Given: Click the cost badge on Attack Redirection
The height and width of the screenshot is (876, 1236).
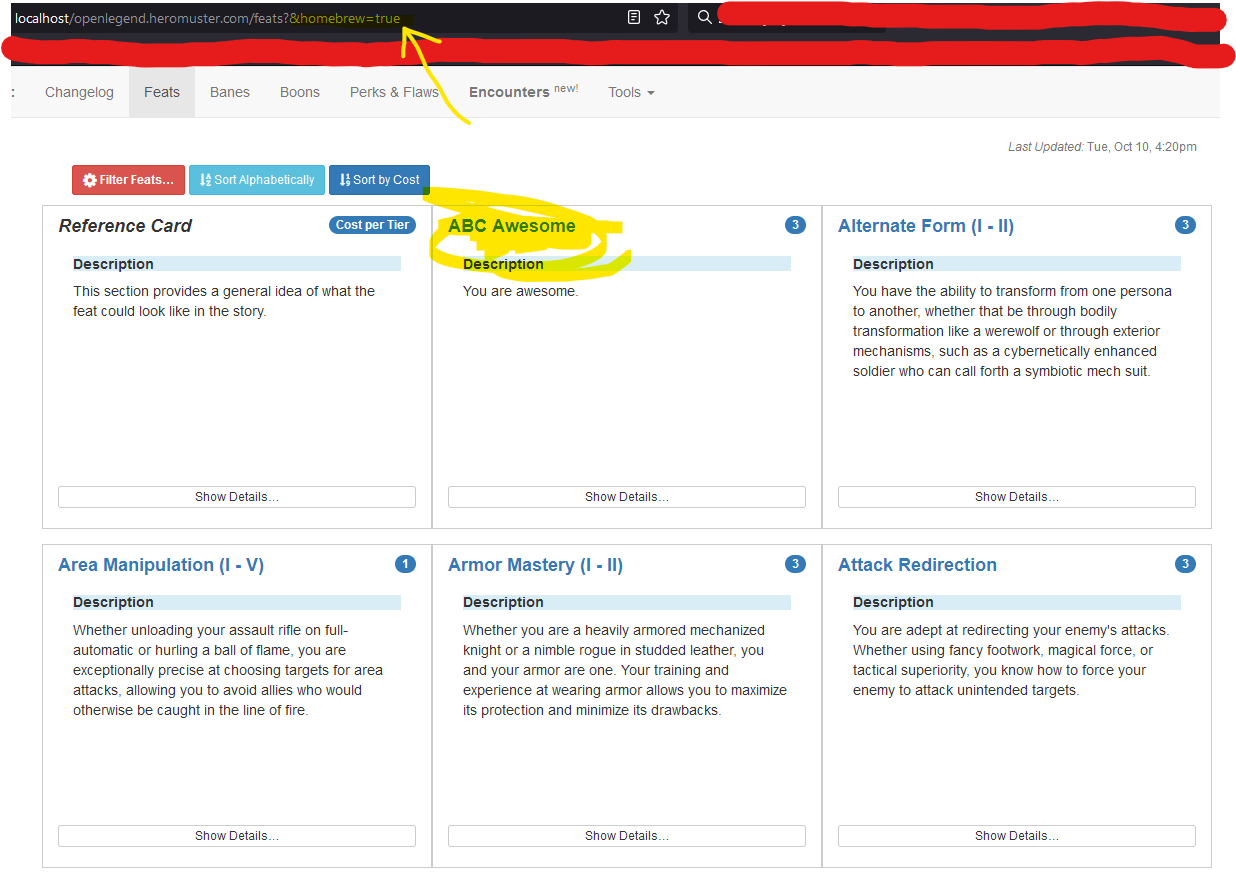Looking at the screenshot, I should (1185, 564).
